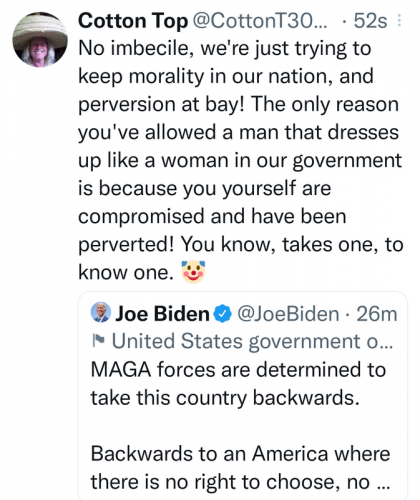
Task: Click 'perverted! You know, takes one' line
Action: tap(241, 245)
